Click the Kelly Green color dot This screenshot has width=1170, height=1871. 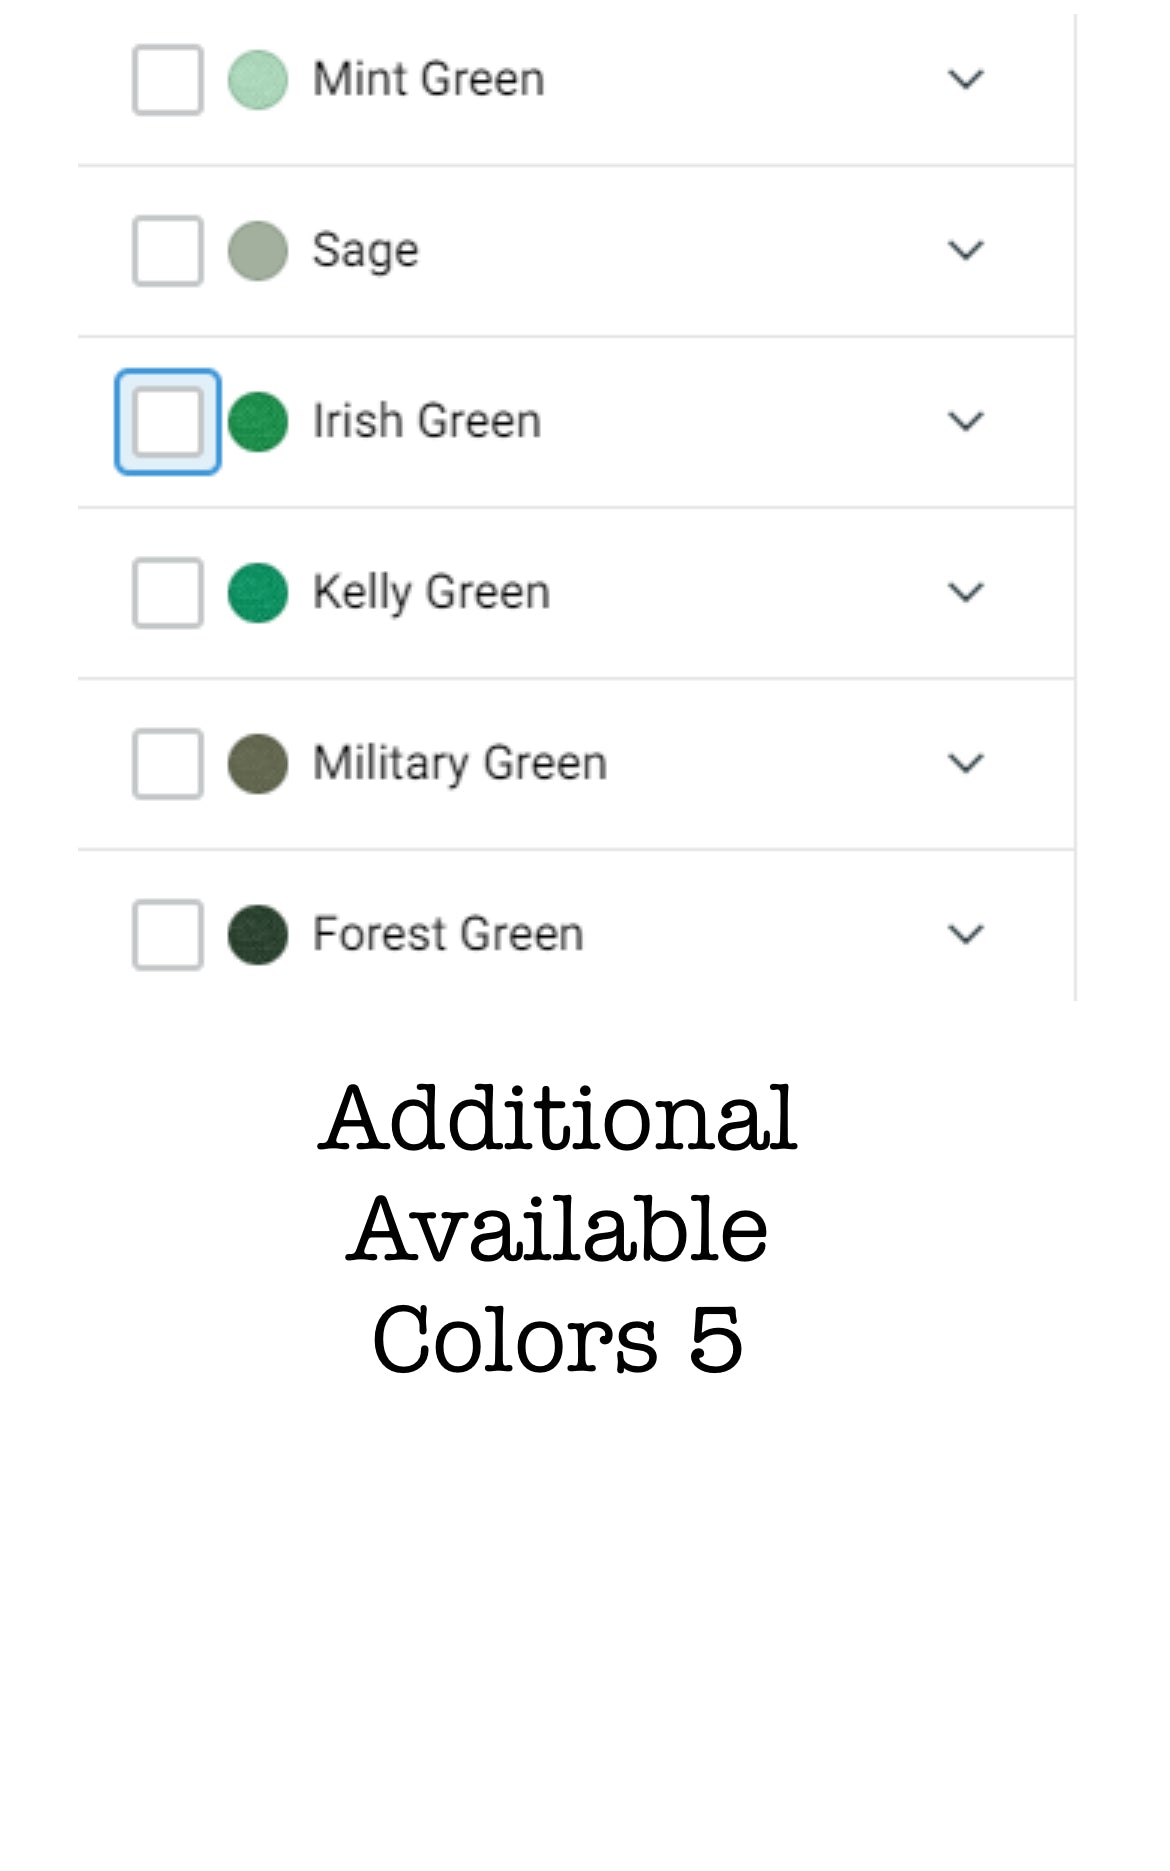(x=258, y=593)
